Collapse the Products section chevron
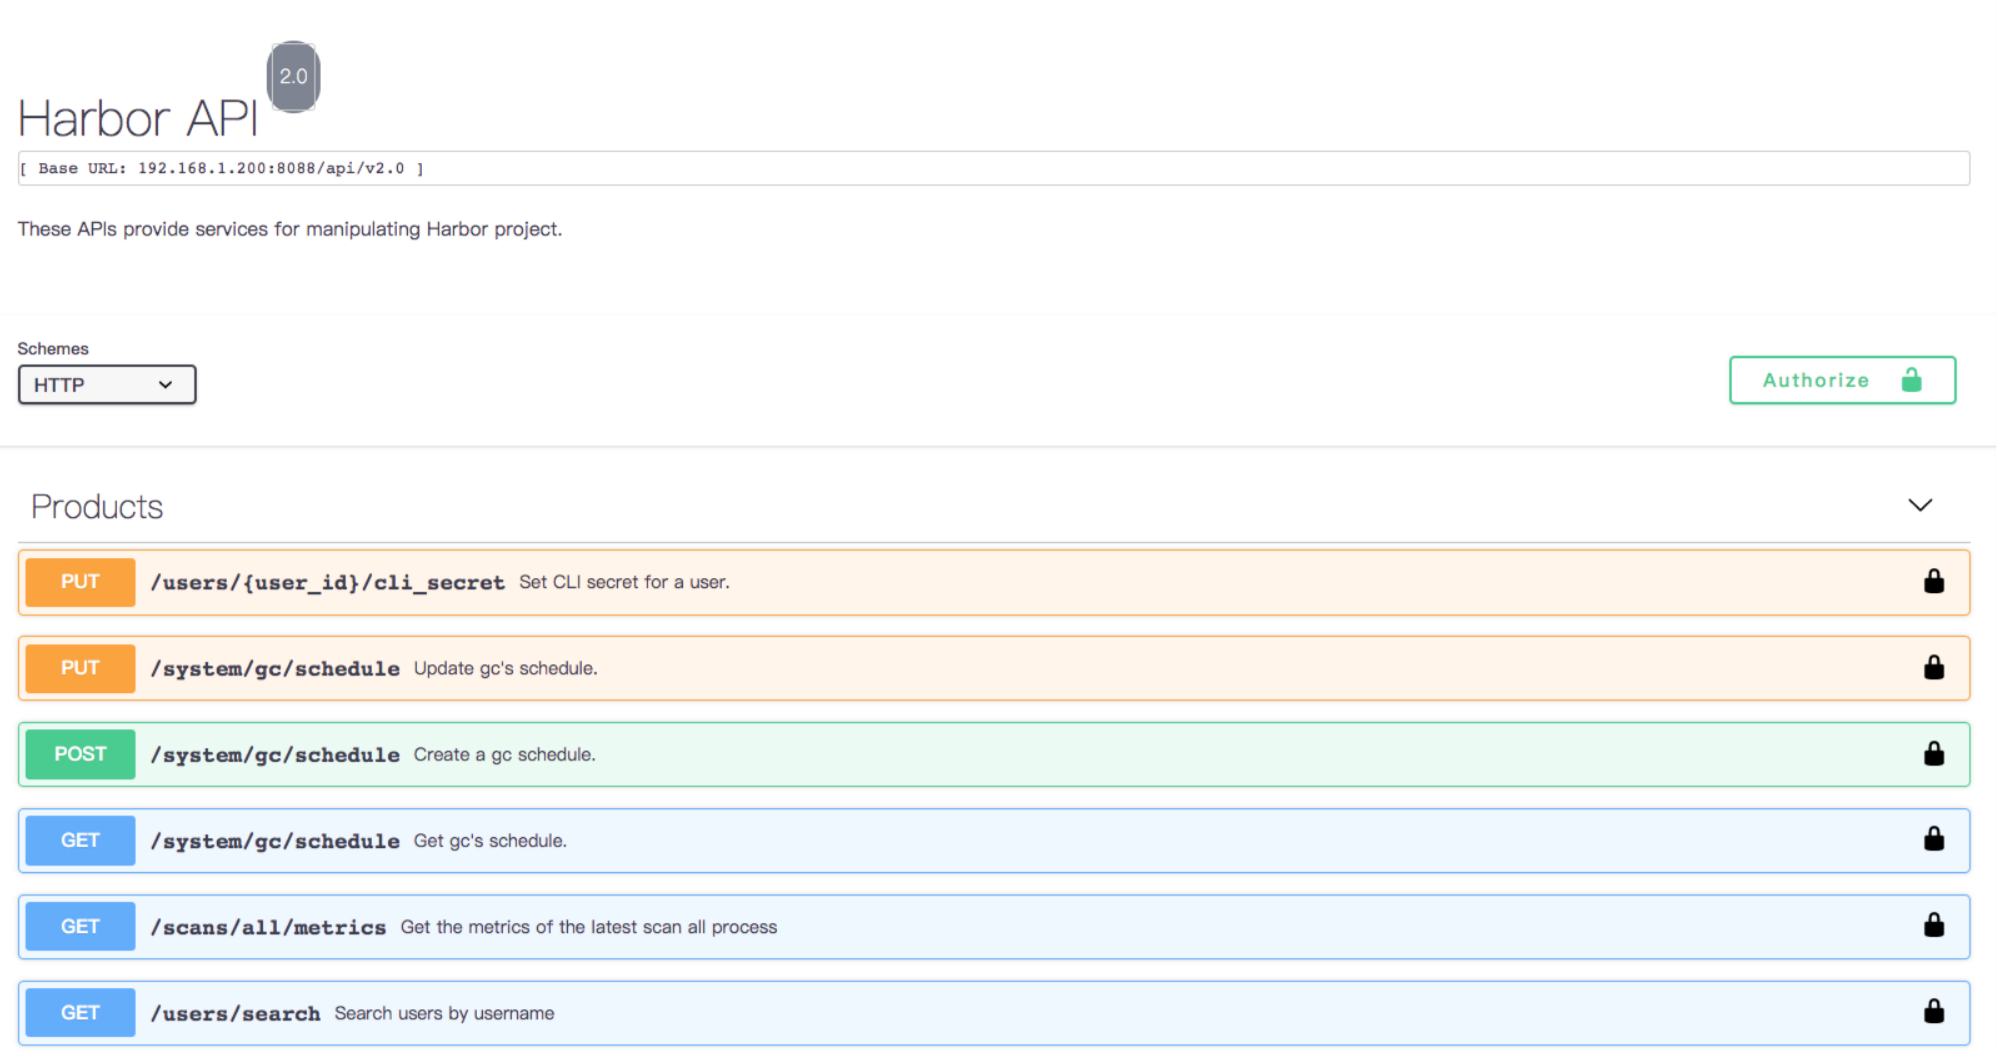The image size is (1996, 1052). (1919, 506)
